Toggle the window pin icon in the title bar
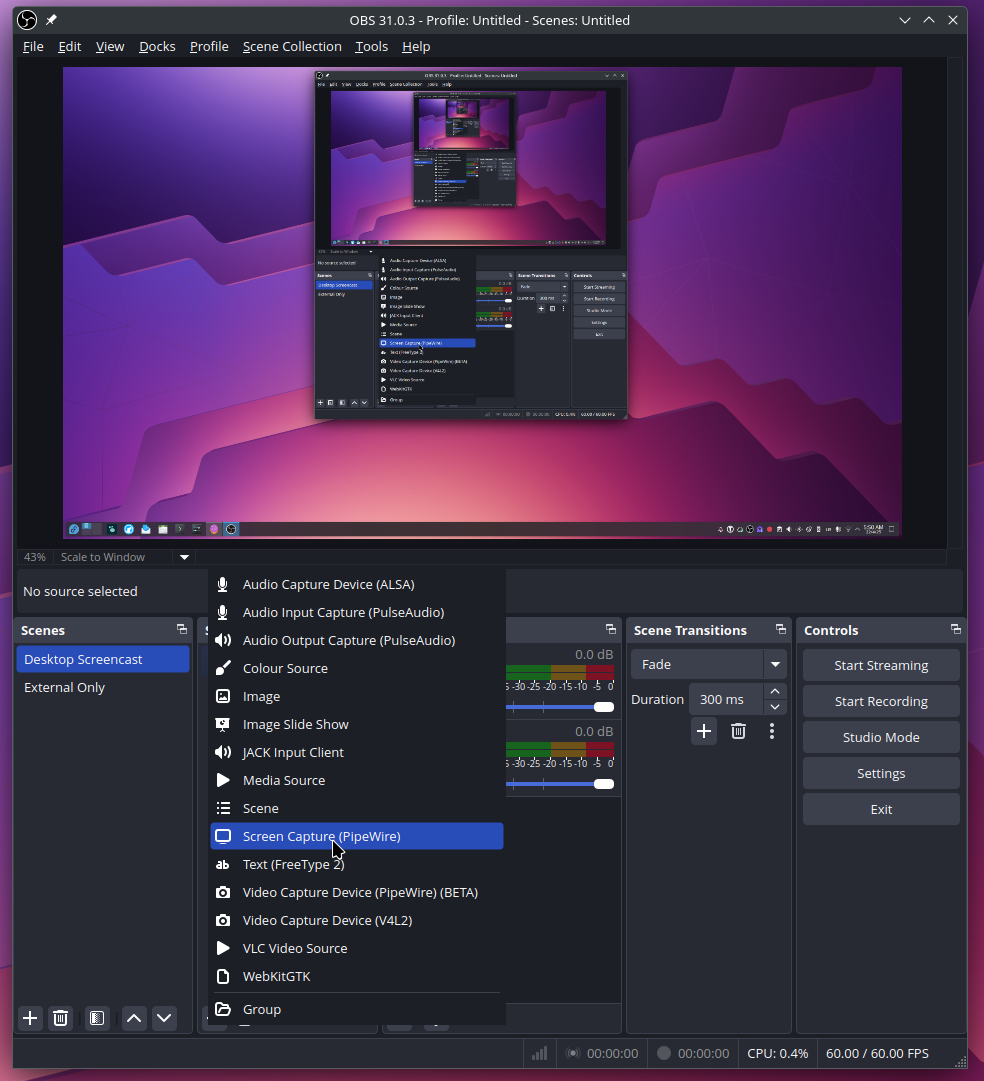 pyautogui.click(x=52, y=20)
